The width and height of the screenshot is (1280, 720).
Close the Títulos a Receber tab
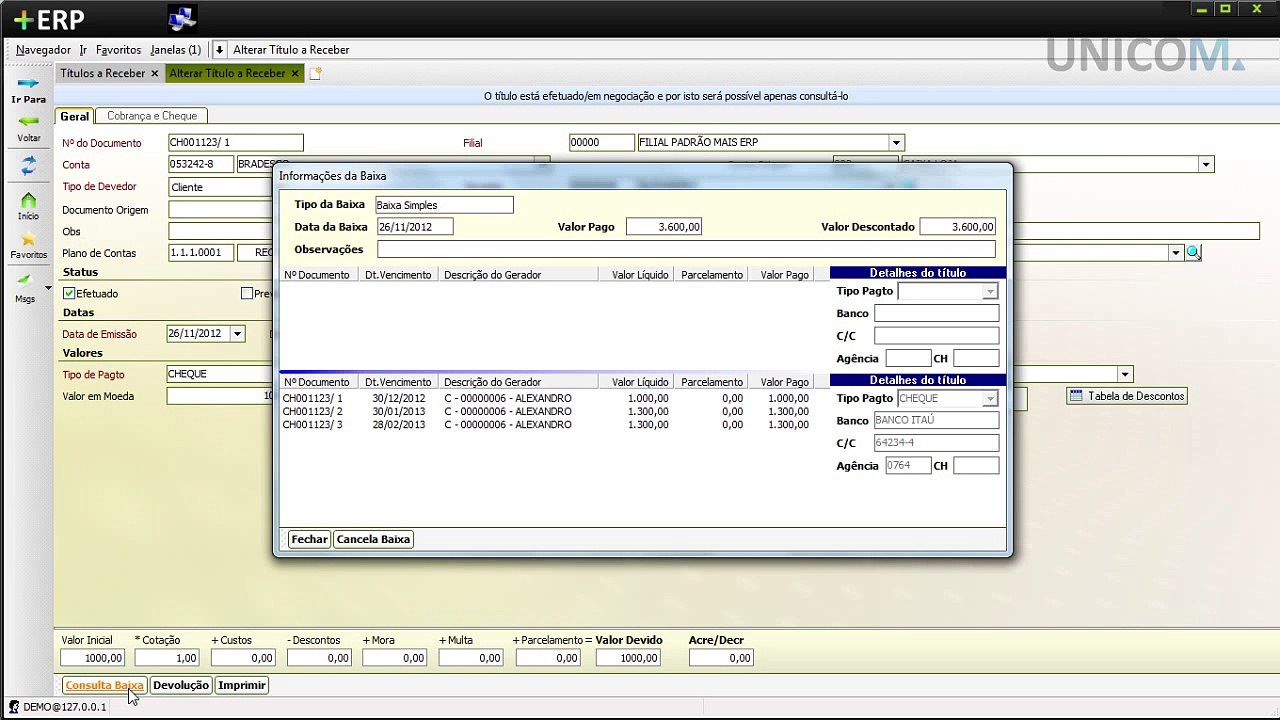(155, 74)
